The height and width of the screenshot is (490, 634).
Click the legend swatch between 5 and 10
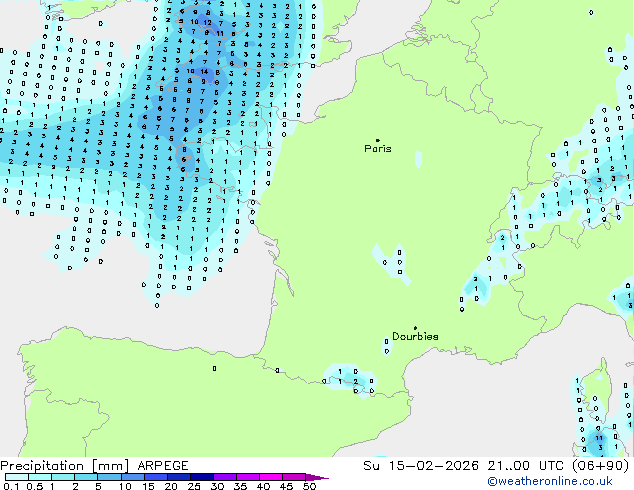(109, 477)
